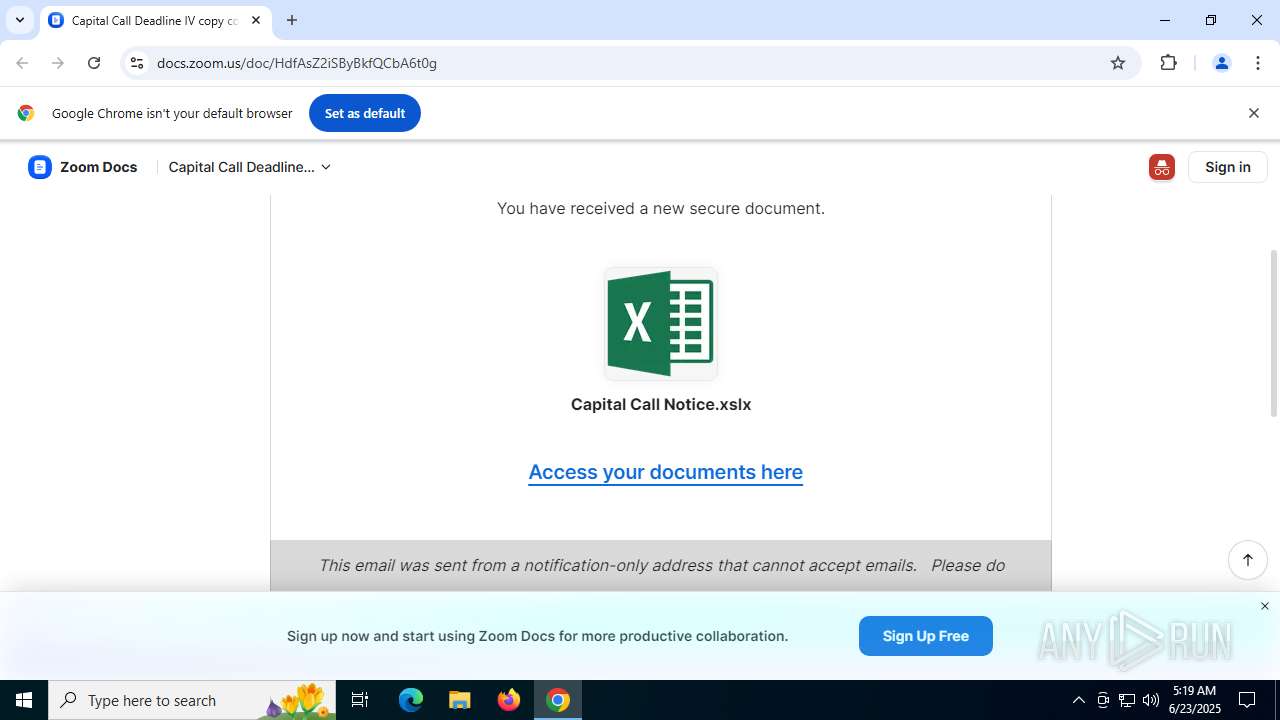Set Chrome as default browser
The height and width of the screenshot is (720, 1280).
point(365,113)
